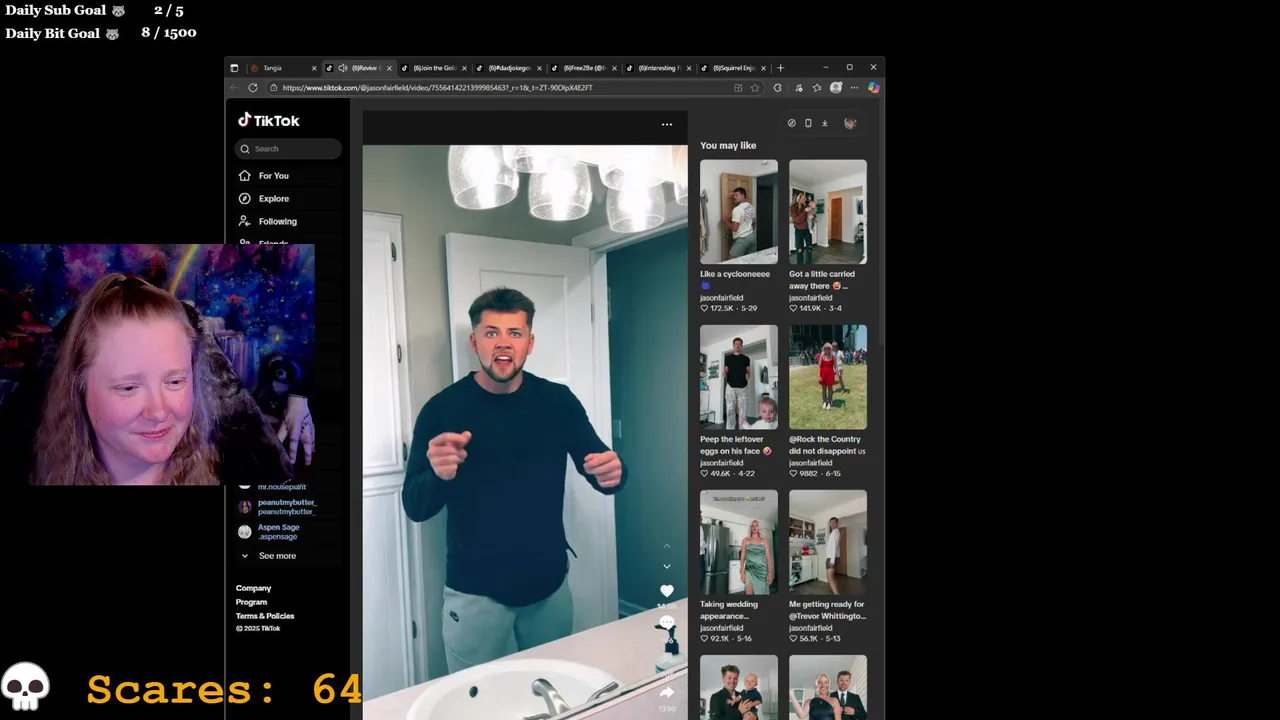Mute the '(6)Revive' tab via speaker icon
Viewport: 1280px width, 720px height.
[343, 68]
